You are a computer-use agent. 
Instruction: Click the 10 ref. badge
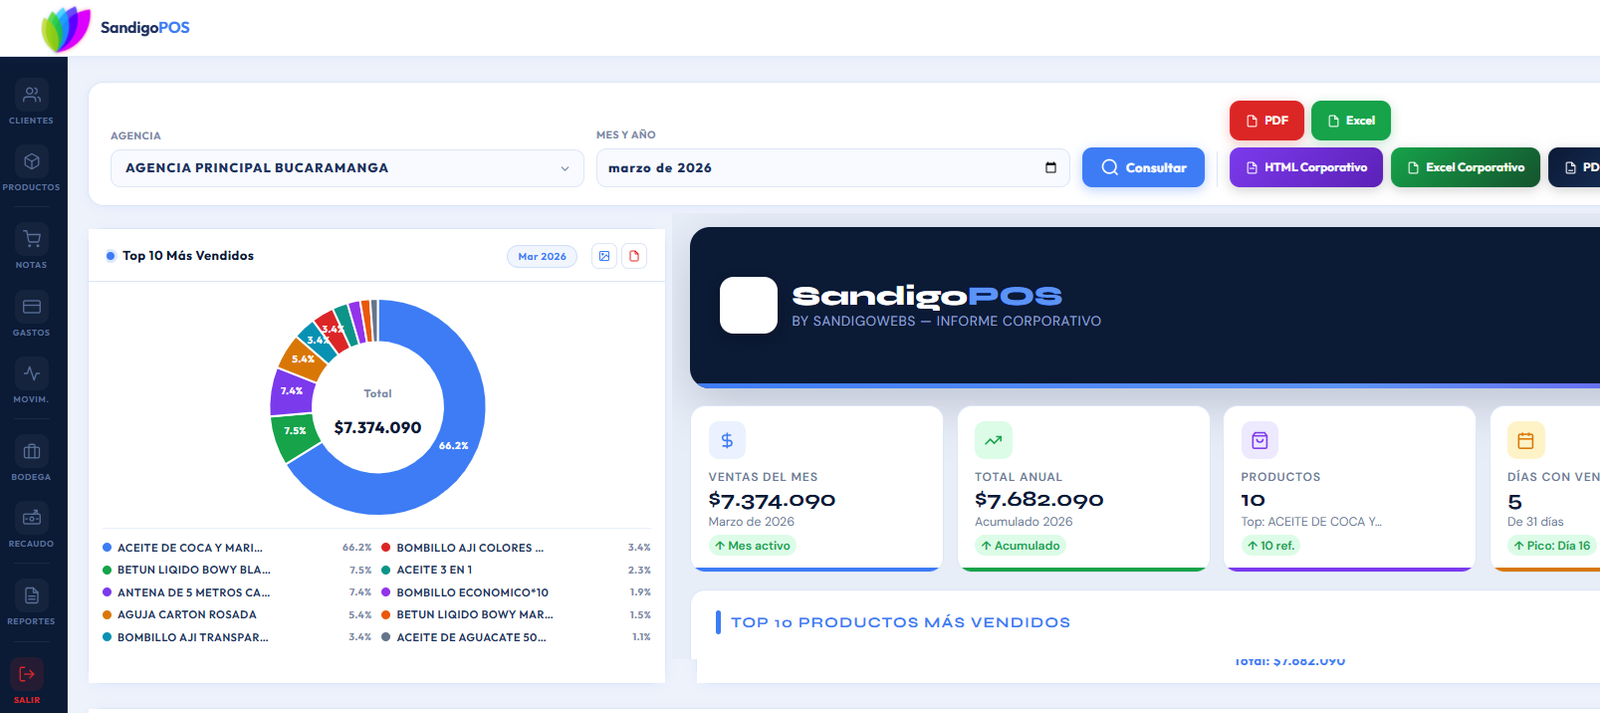[1271, 546]
